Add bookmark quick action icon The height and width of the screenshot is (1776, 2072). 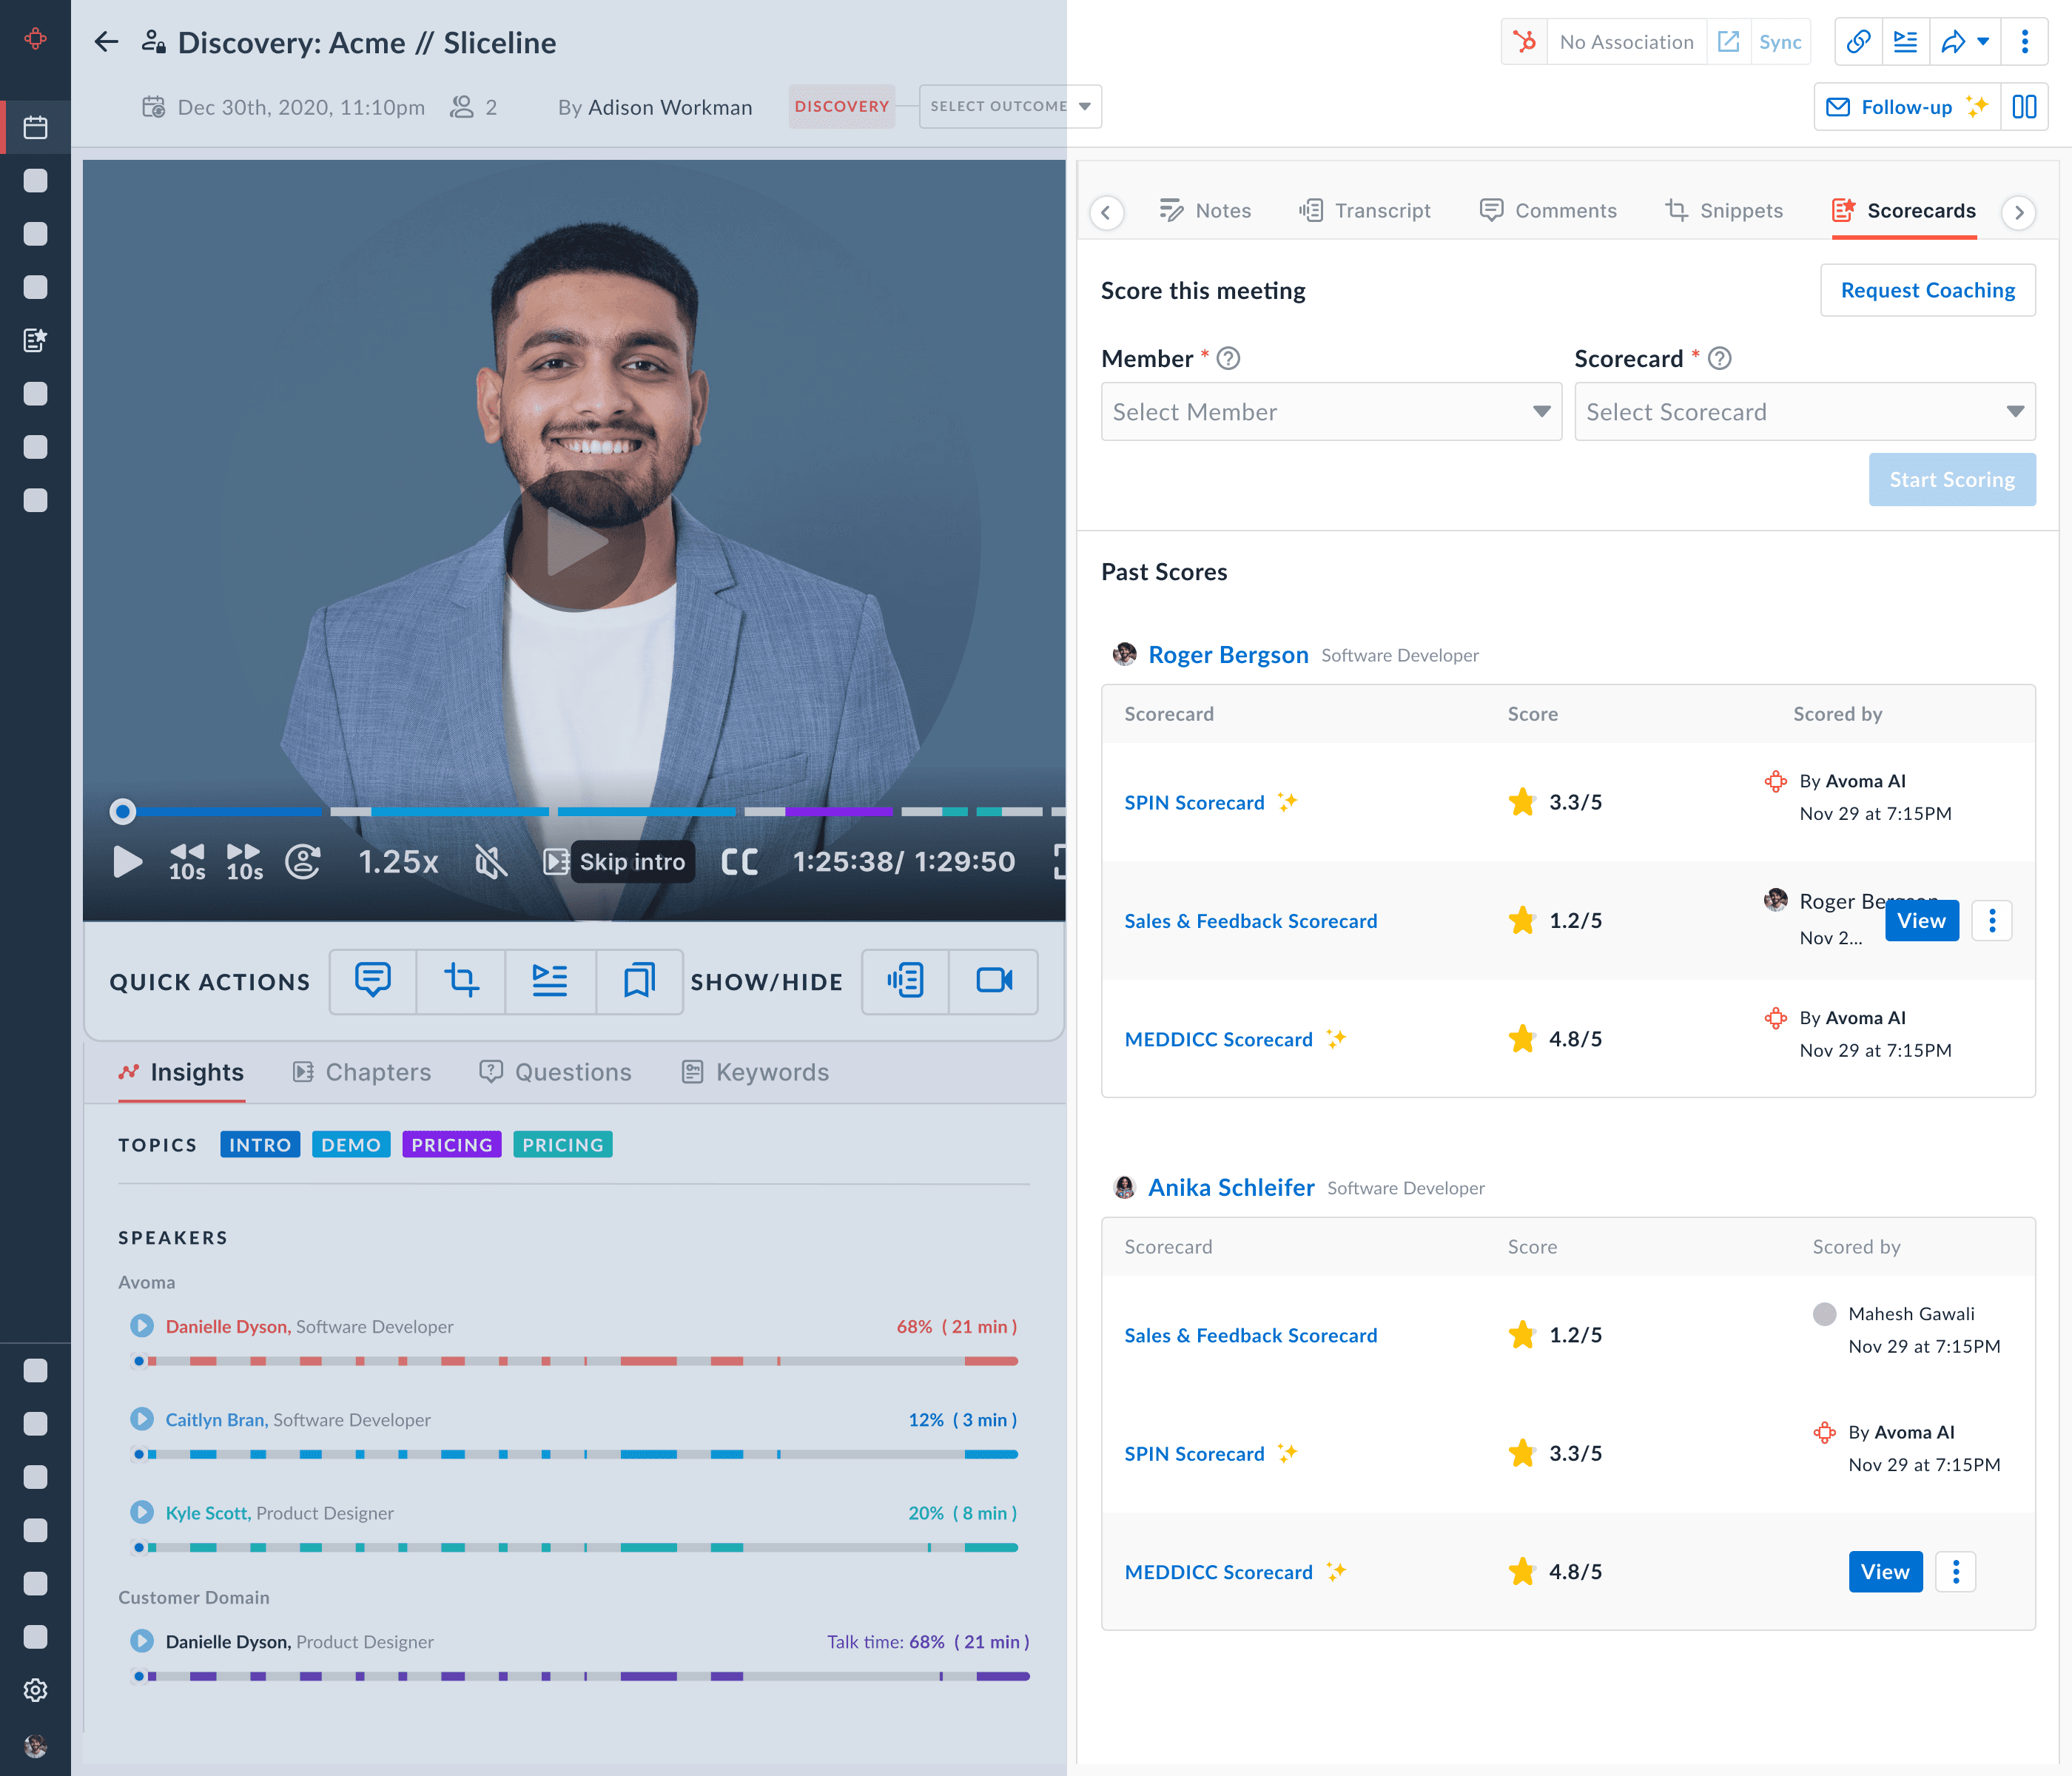click(639, 980)
